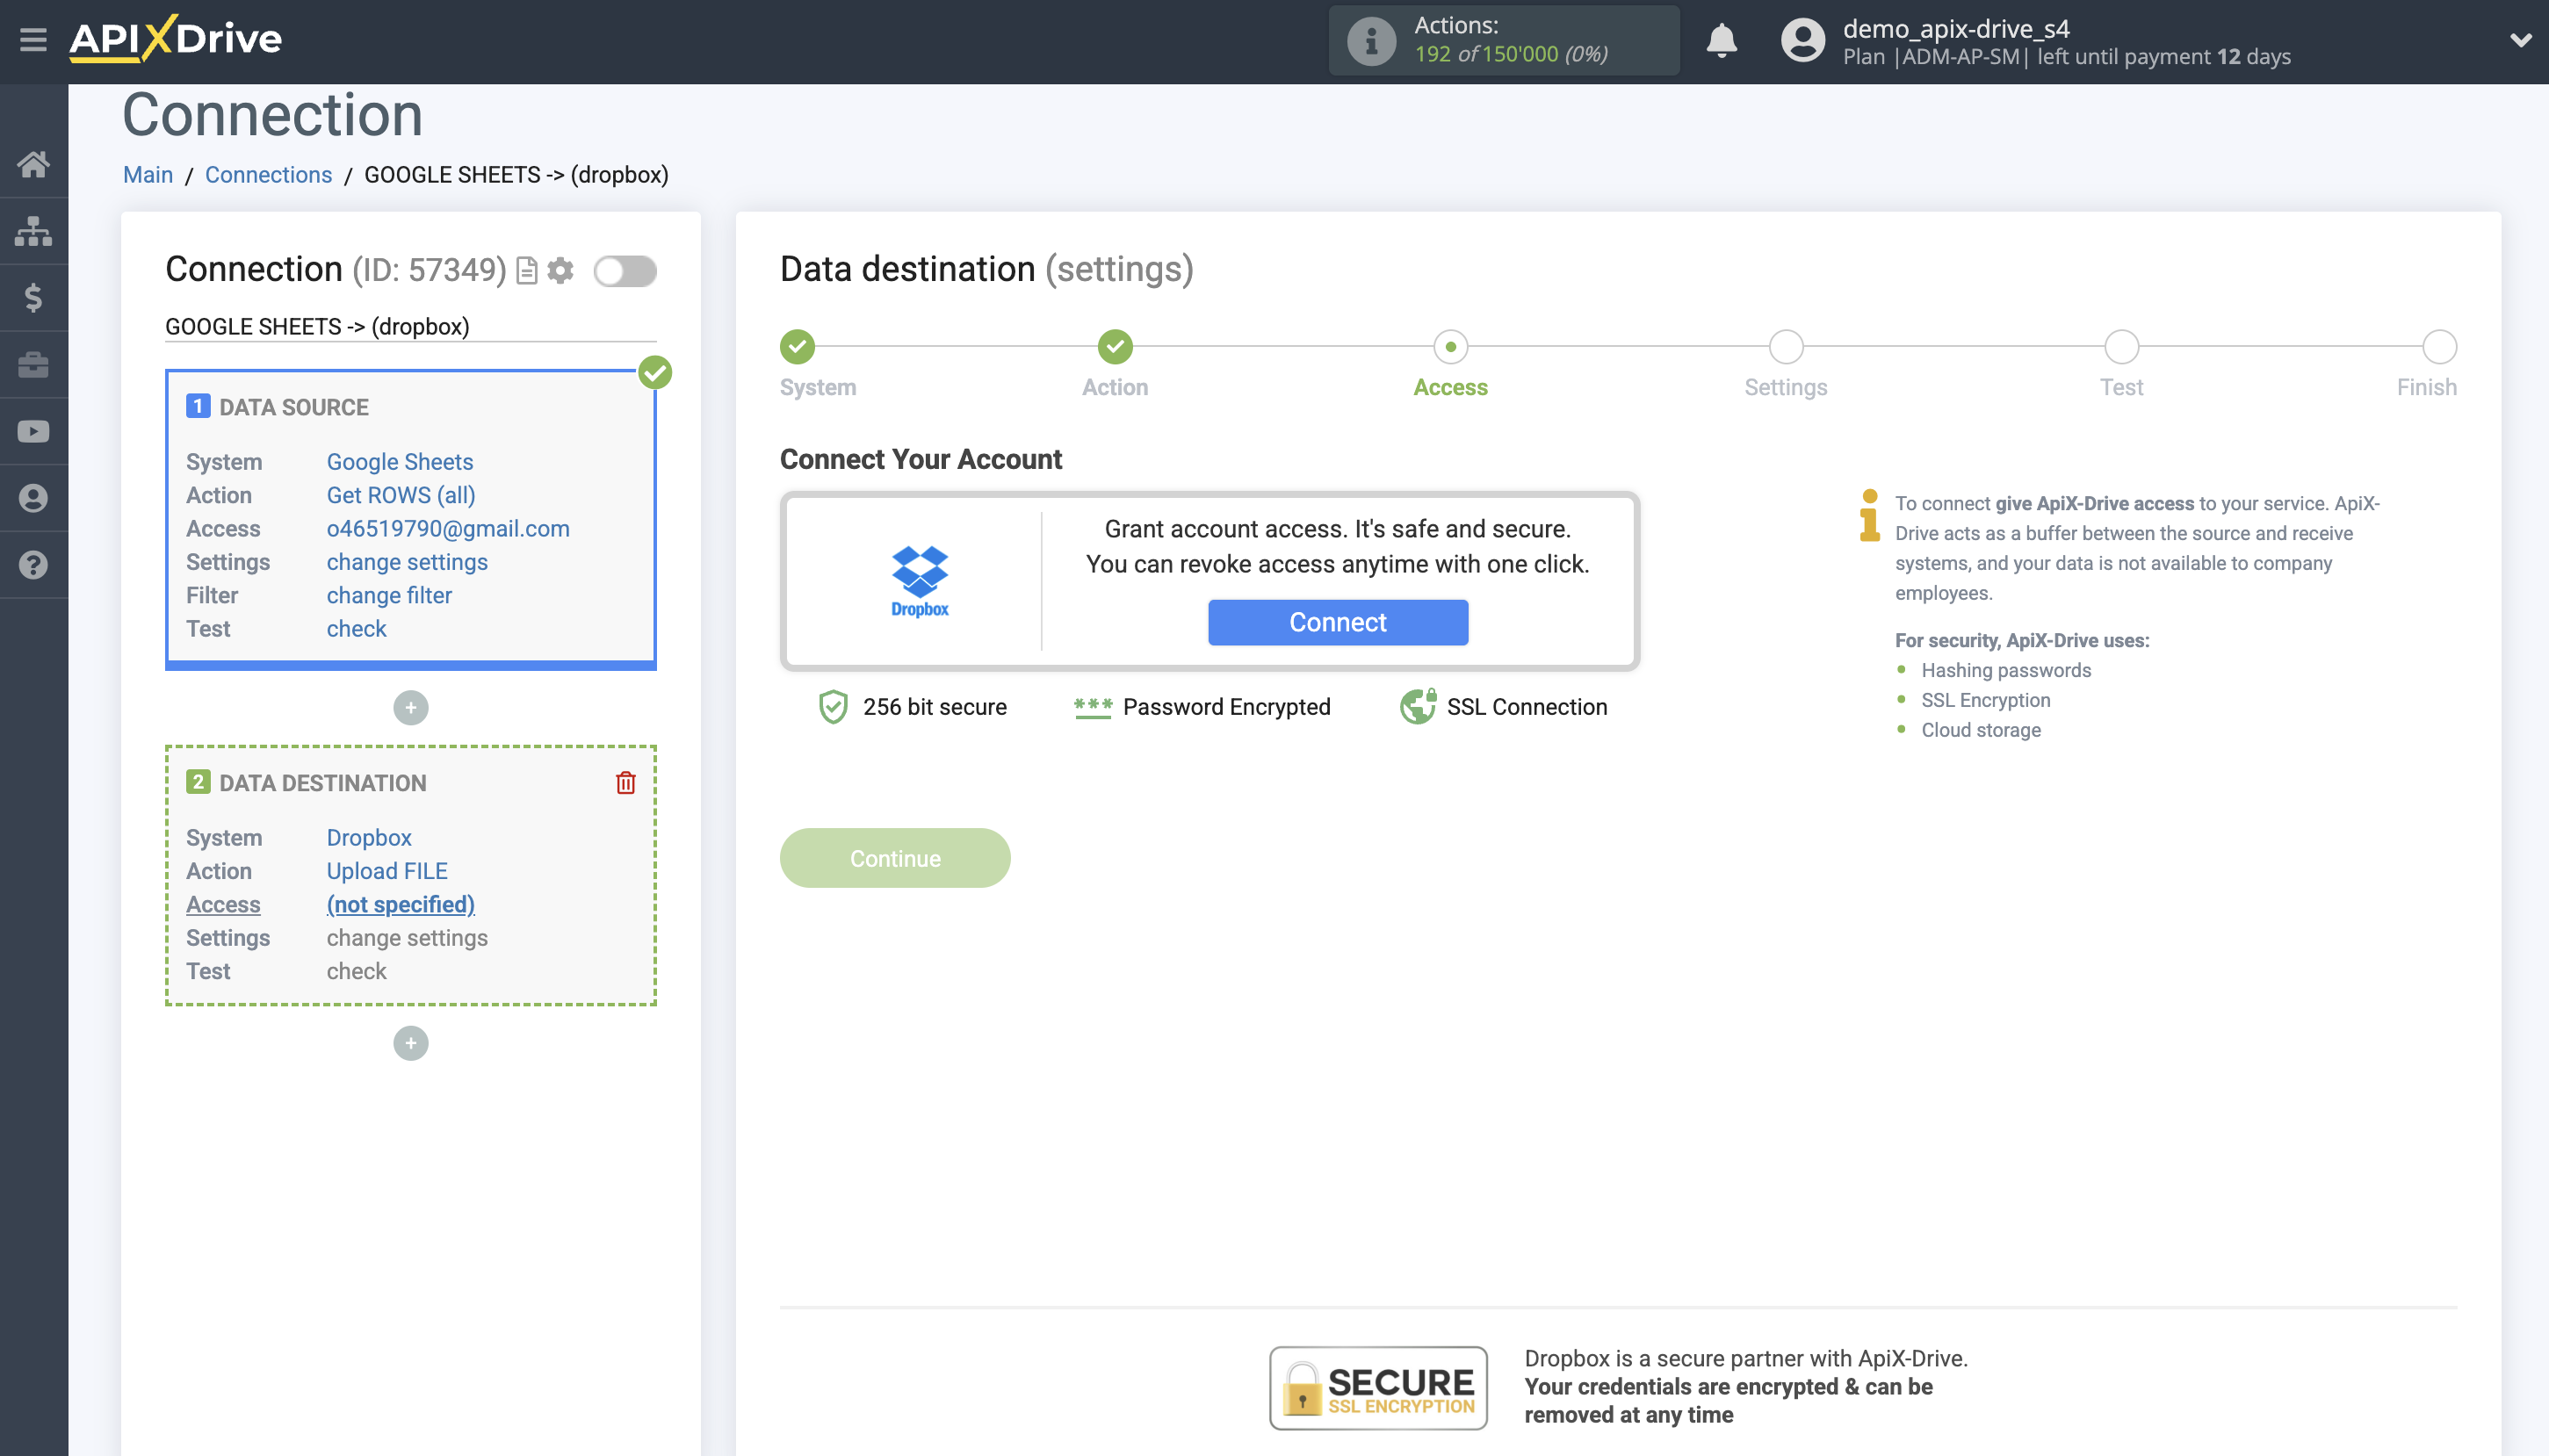The height and width of the screenshot is (1456, 2549).
Task: Open the ApiX-Drive home dashboard icon
Action: (33, 164)
